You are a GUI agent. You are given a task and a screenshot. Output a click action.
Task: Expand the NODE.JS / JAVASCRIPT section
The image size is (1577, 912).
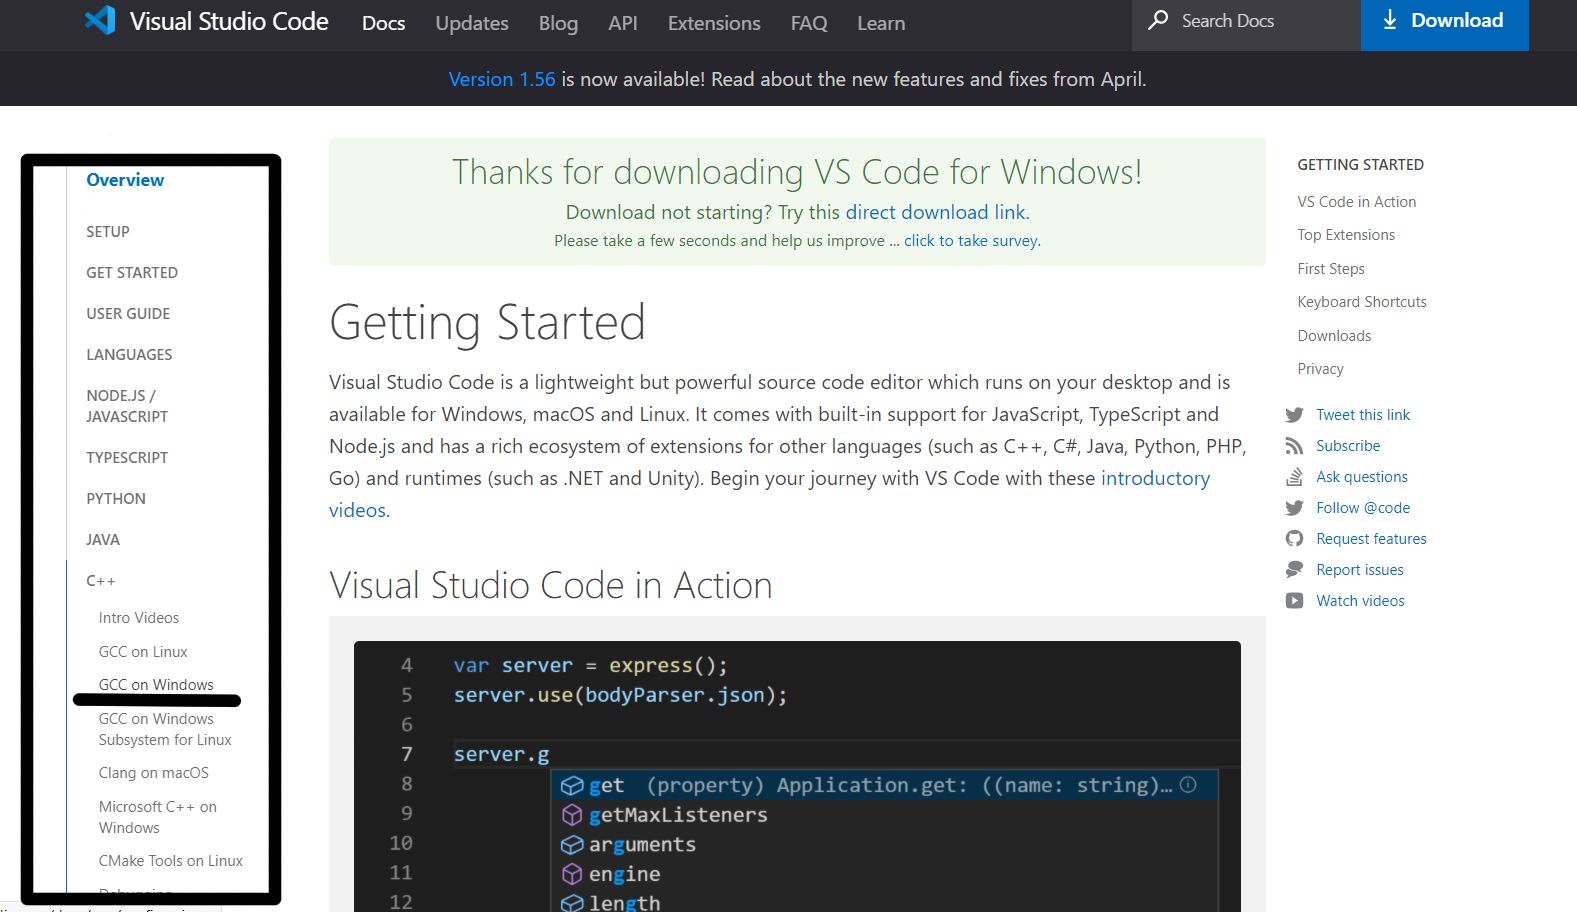click(x=127, y=406)
